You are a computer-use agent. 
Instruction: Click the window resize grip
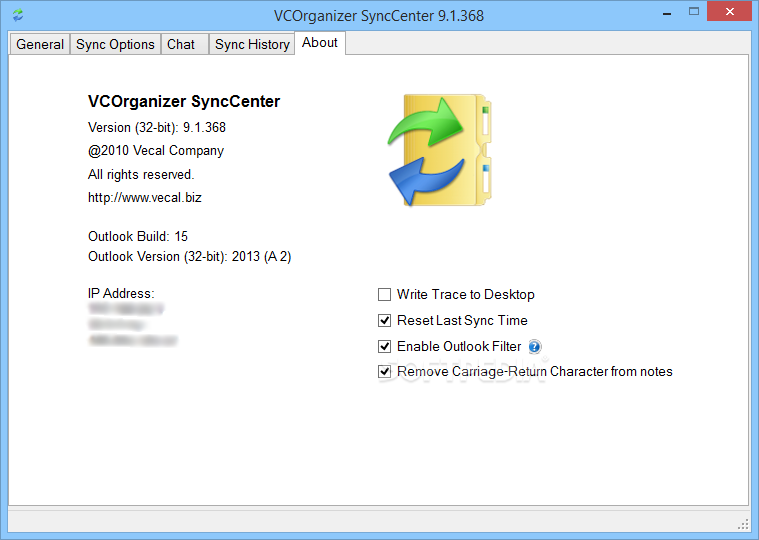743,525
